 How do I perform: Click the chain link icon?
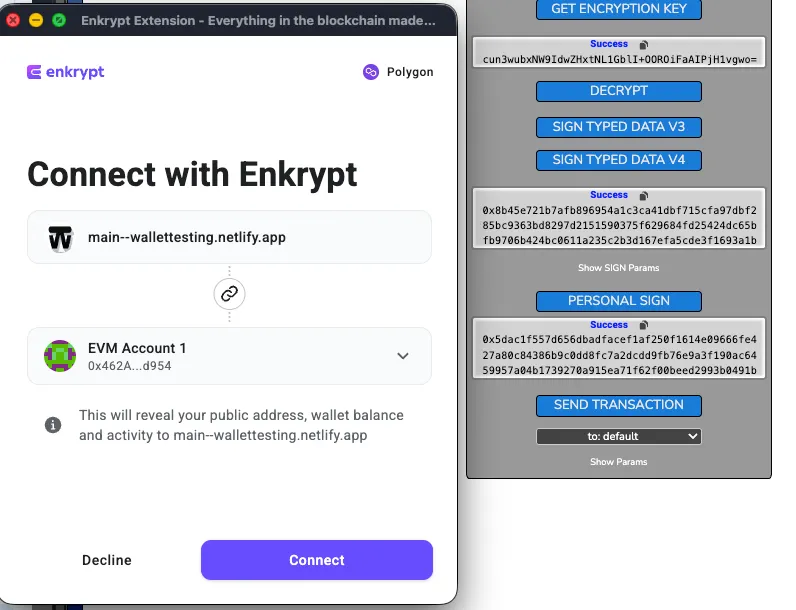click(x=229, y=294)
